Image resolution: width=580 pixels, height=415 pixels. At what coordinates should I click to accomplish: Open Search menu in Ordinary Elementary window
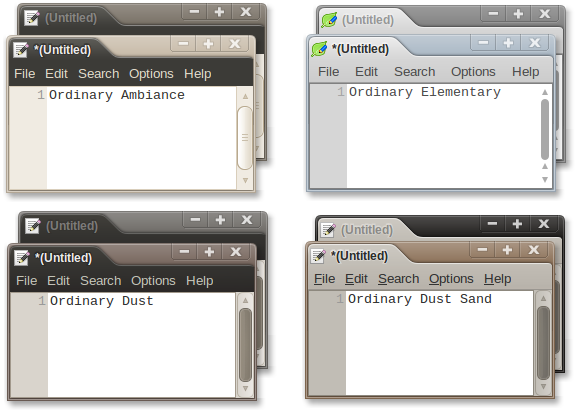point(415,71)
